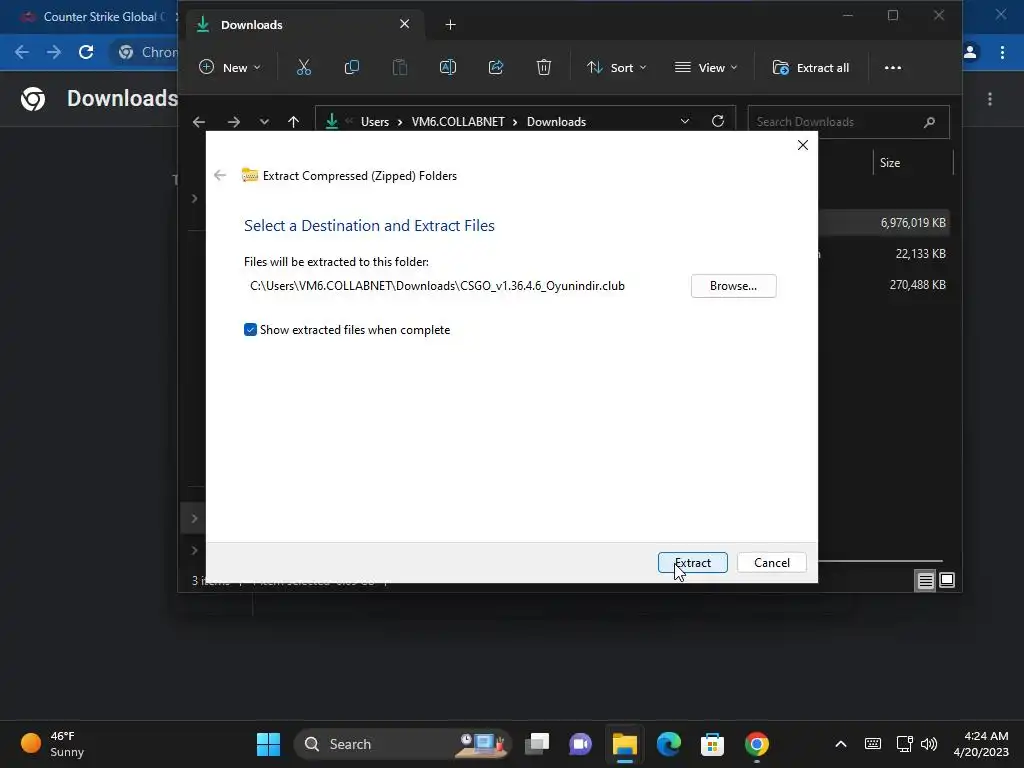The image size is (1024, 768).
Task: Click Downloads in the address breadcrumb
Action: 556,121
